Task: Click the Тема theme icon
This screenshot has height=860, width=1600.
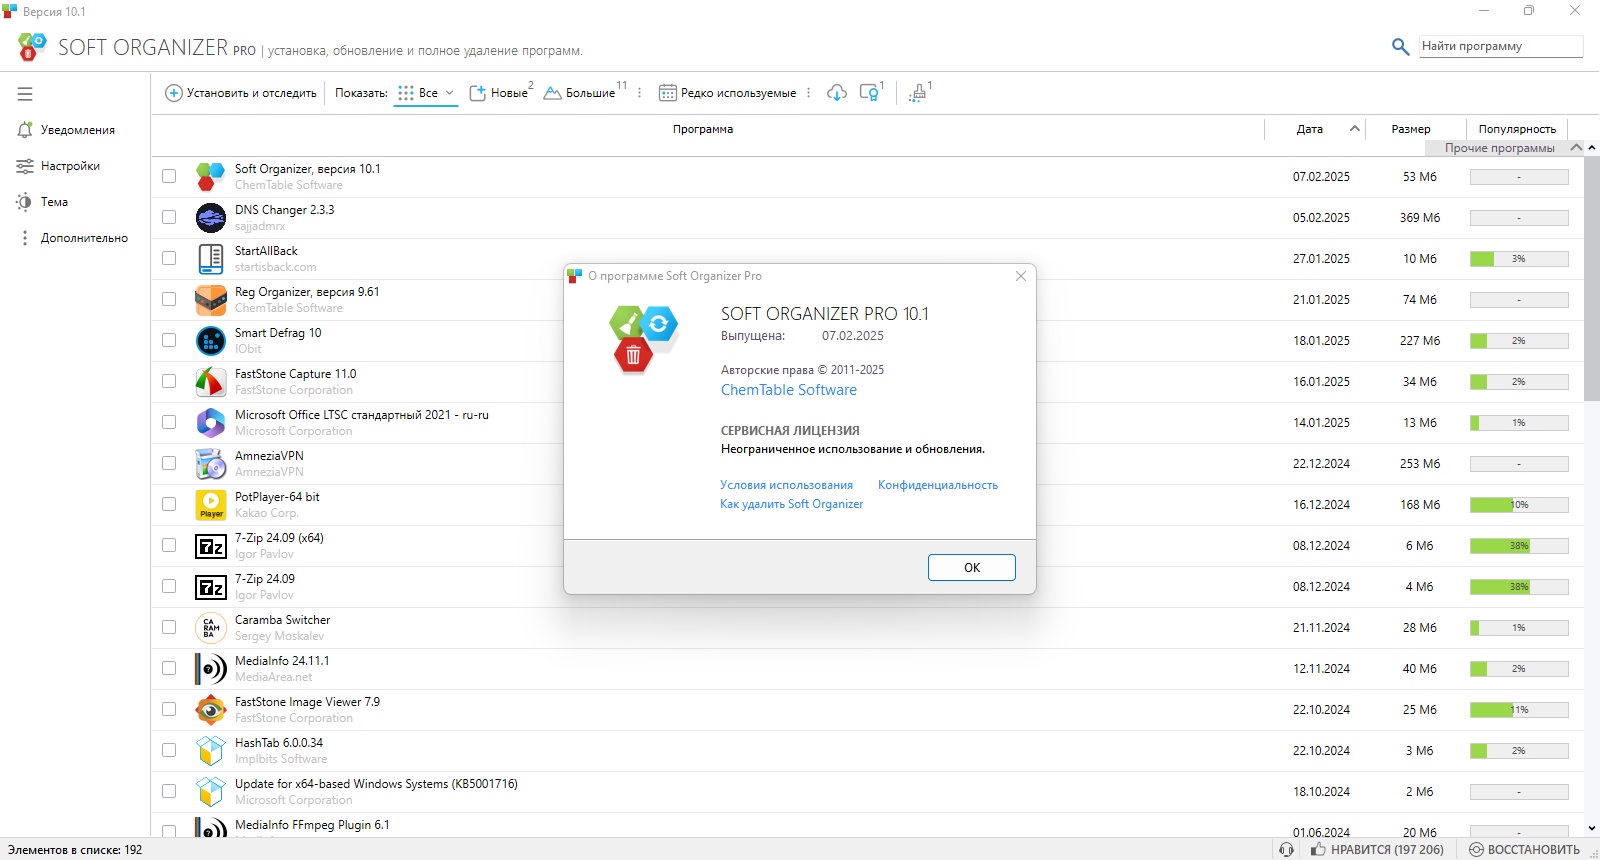Action: click(x=25, y=202)
